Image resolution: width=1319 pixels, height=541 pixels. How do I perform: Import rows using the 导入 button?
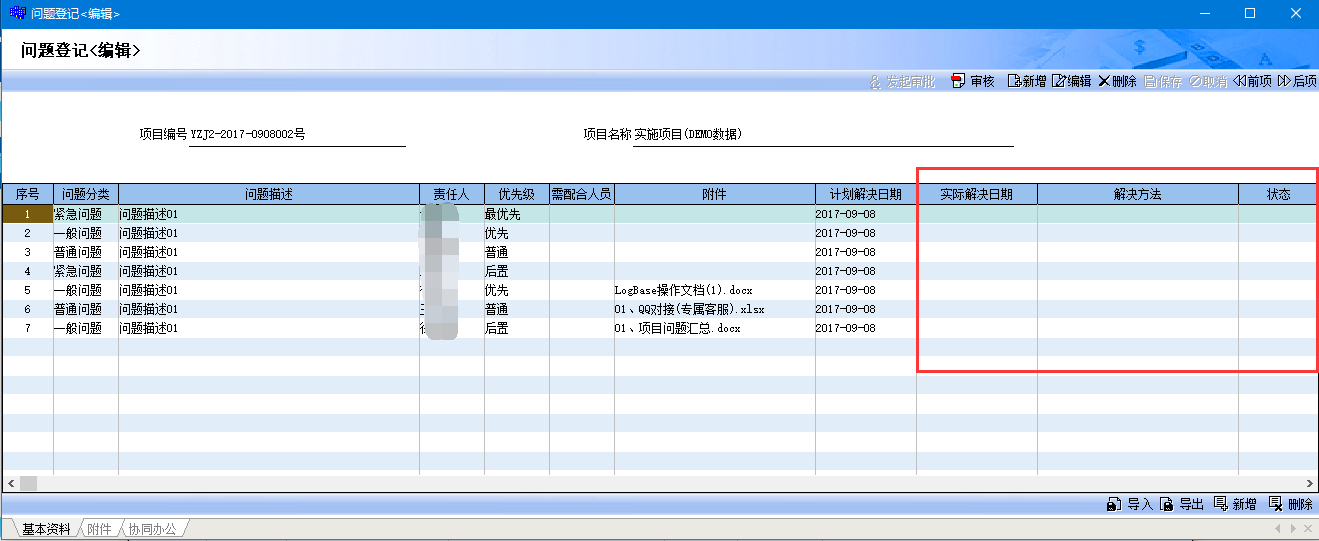point(1130,505)
